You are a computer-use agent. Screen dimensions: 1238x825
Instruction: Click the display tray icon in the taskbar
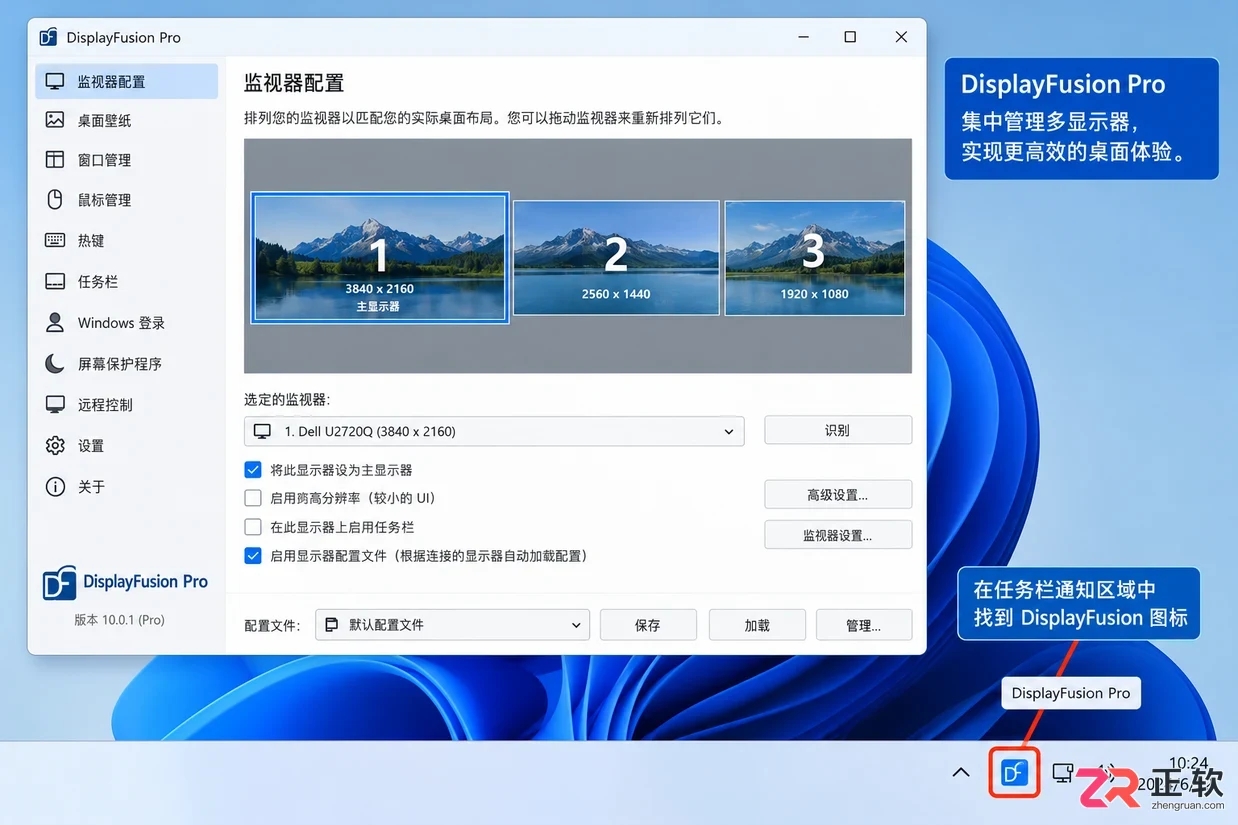tap(1063, 772)
